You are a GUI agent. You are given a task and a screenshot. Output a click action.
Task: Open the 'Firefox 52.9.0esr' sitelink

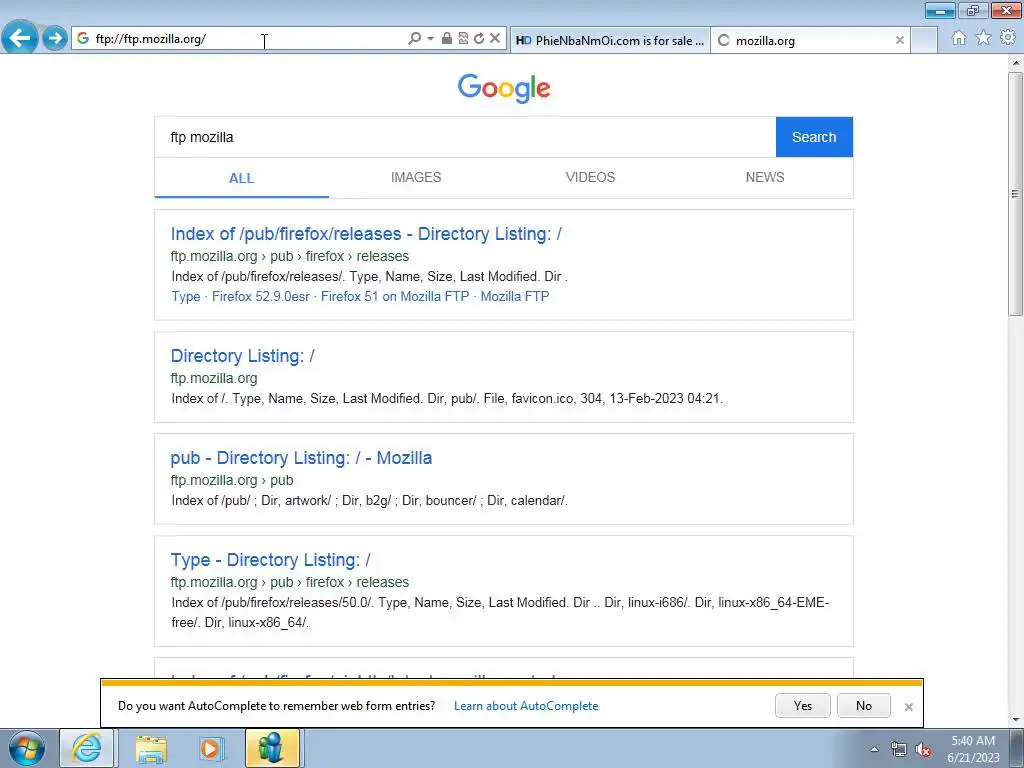pyautogui.click(x=261, y=296)
